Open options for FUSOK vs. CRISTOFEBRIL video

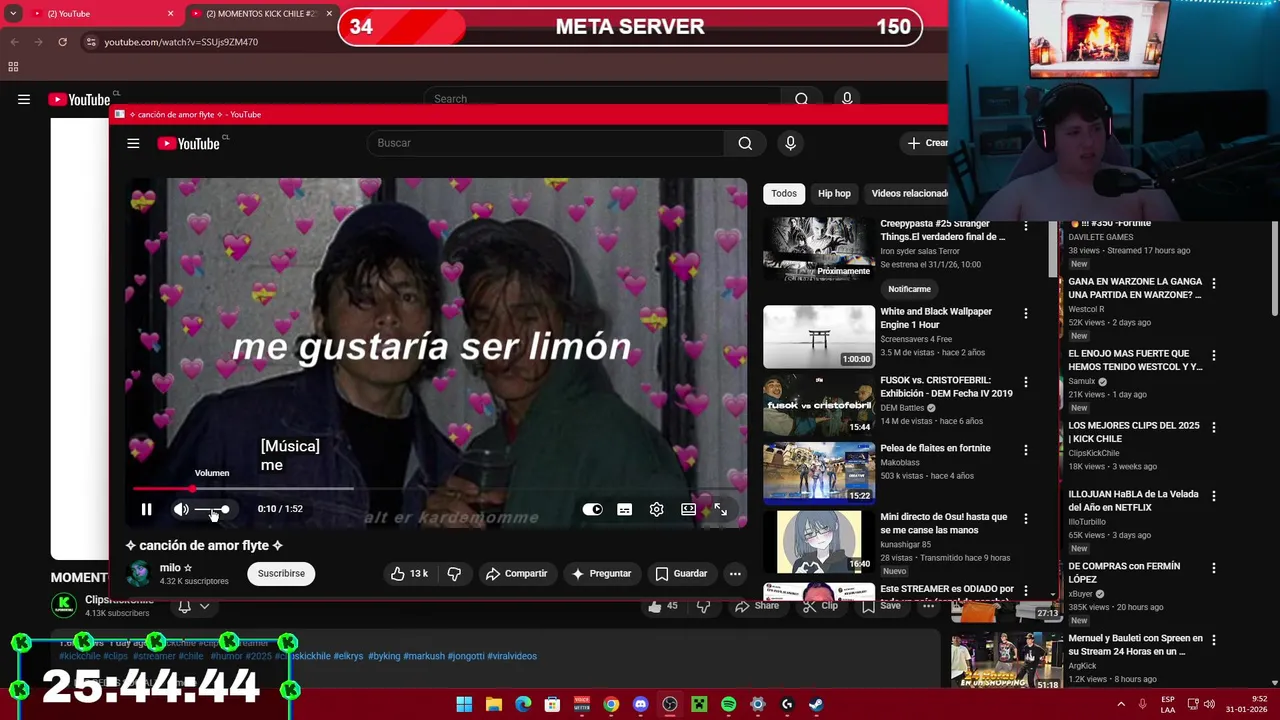click(x=1025, y=382)
